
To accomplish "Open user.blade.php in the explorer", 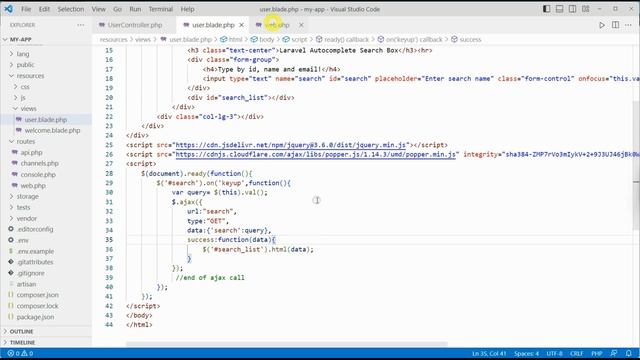I will click(x=46, y=120).
